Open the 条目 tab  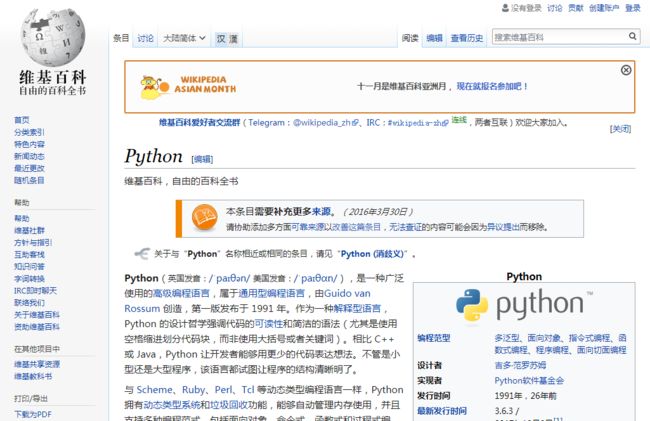[x=121, y=38]
